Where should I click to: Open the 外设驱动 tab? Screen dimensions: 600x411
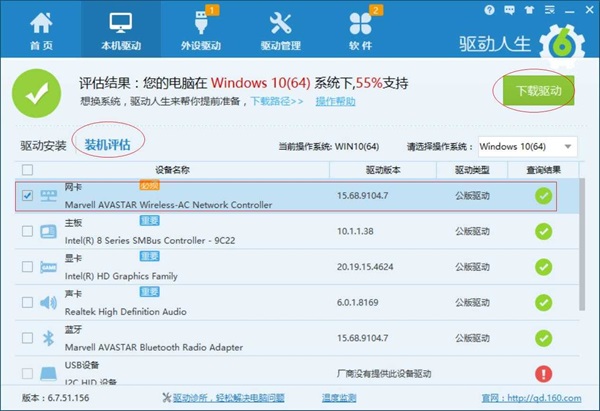pos(201,31)
